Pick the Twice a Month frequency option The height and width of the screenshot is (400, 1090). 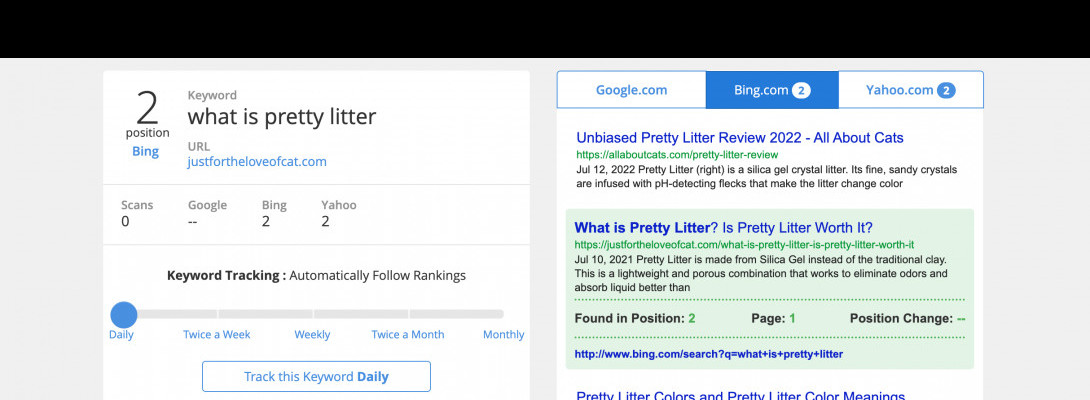pos(408,335)
